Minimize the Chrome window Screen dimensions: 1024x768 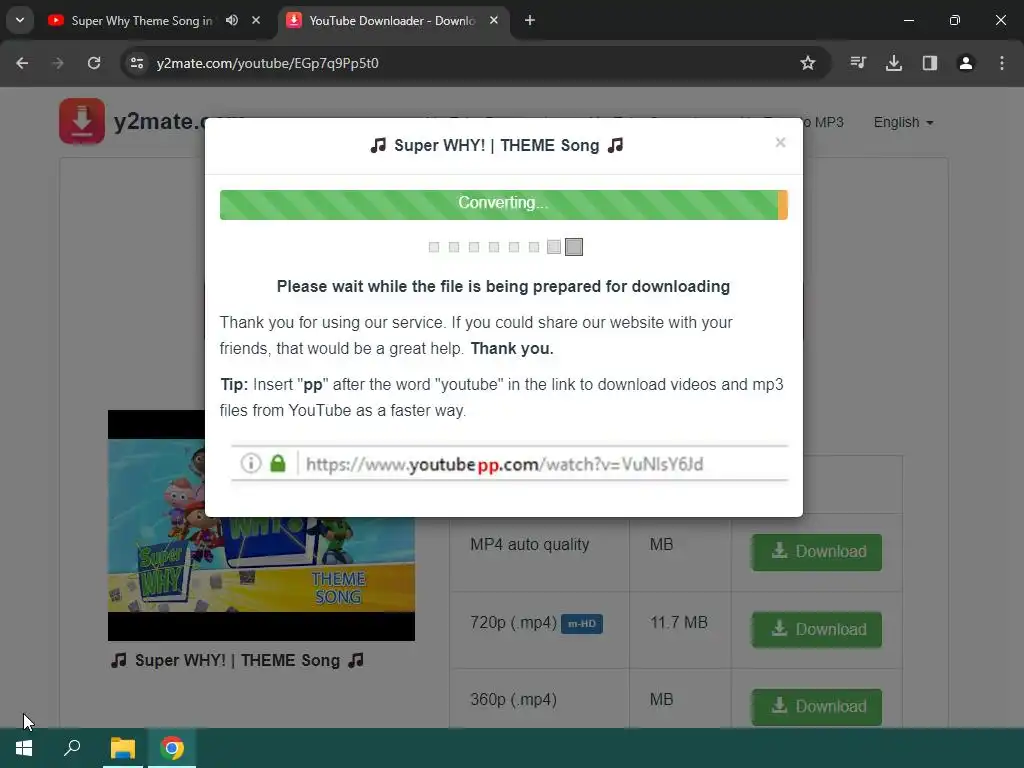click(x=908, y=20)
